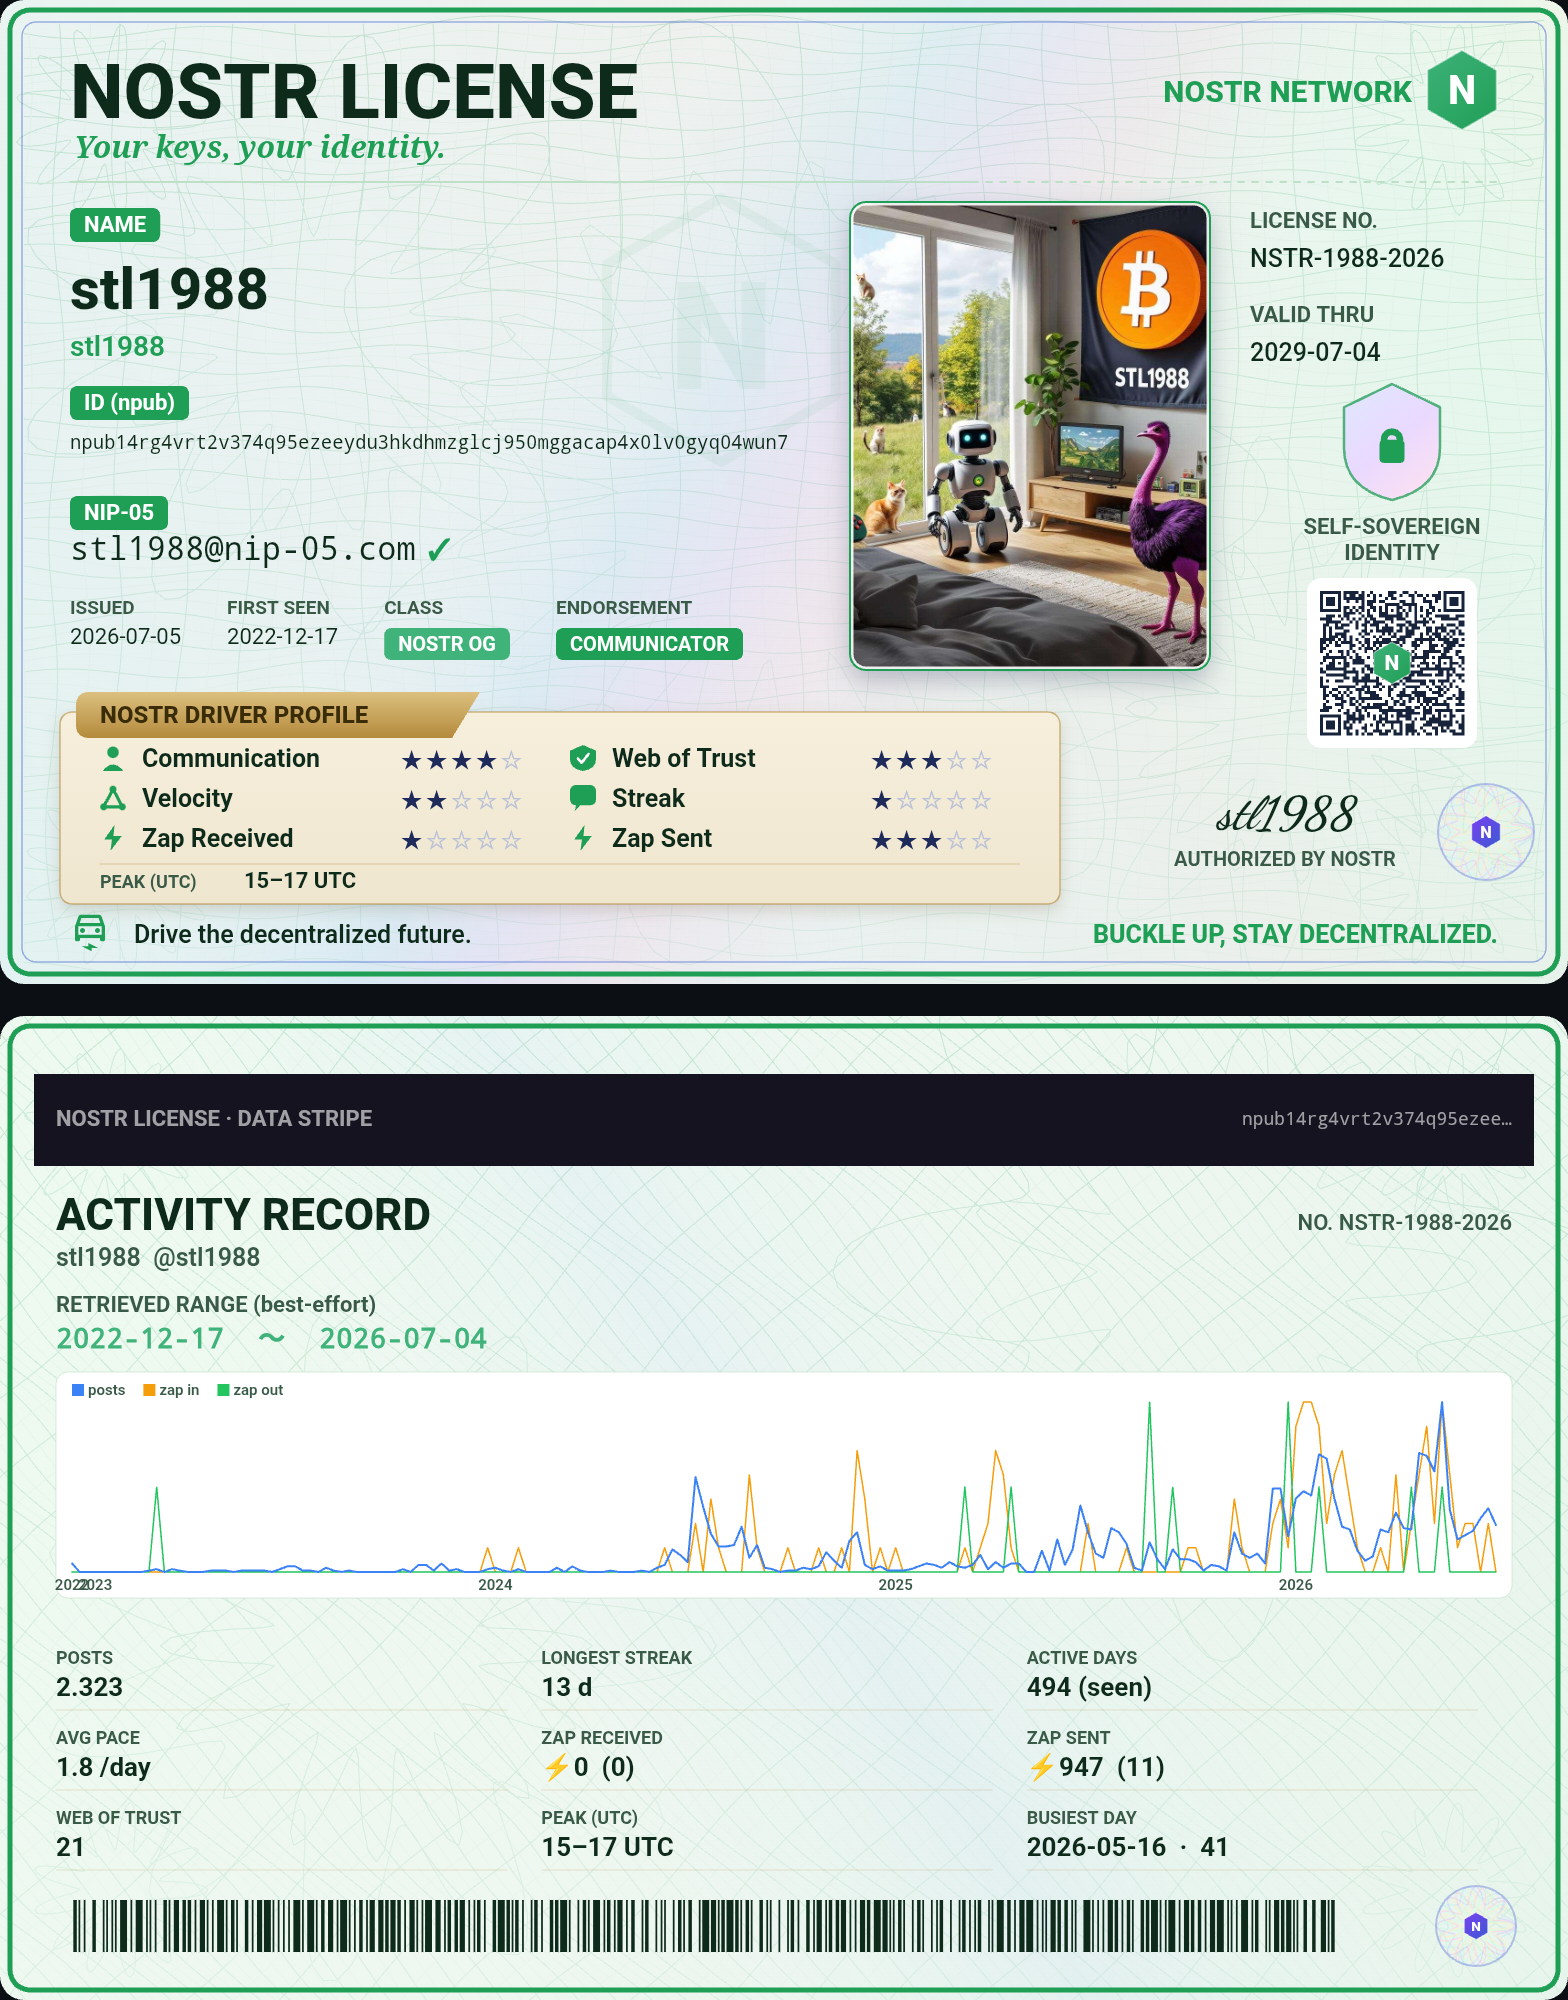
Task: Click the holographic N seal beside the barcode
Action: [x=1475, y=1926]
